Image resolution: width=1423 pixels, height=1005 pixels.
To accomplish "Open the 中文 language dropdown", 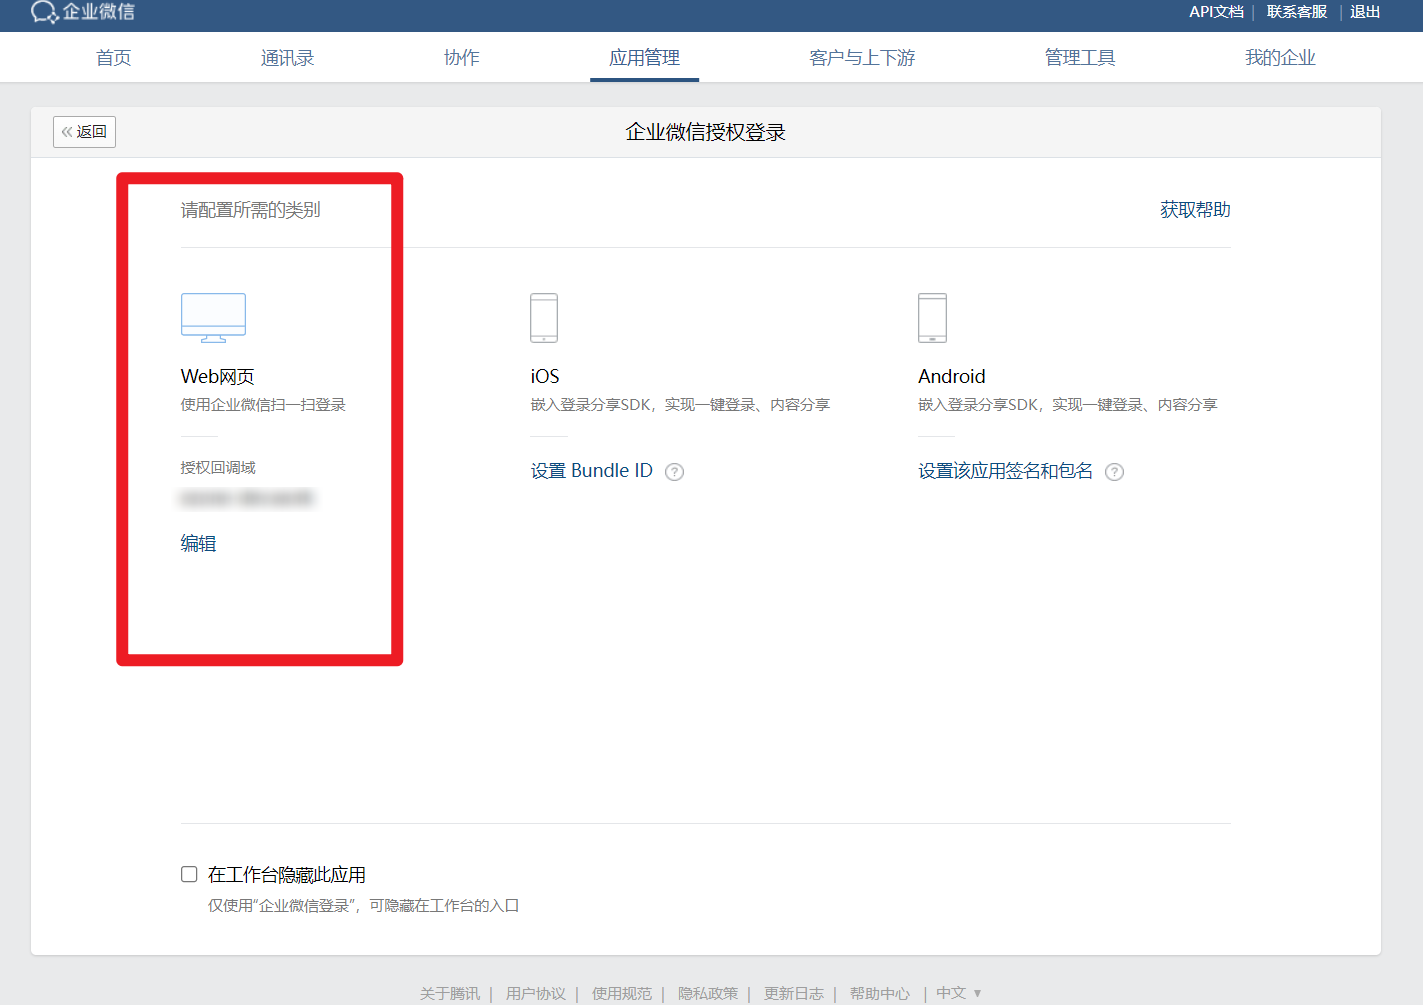I will coord(957,992).
